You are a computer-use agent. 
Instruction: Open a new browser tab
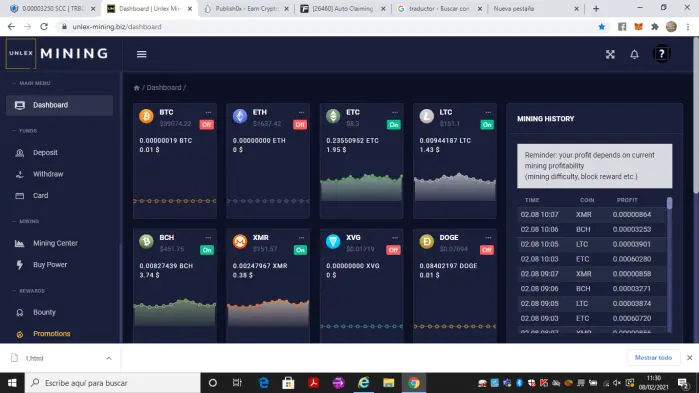point(596,8)
